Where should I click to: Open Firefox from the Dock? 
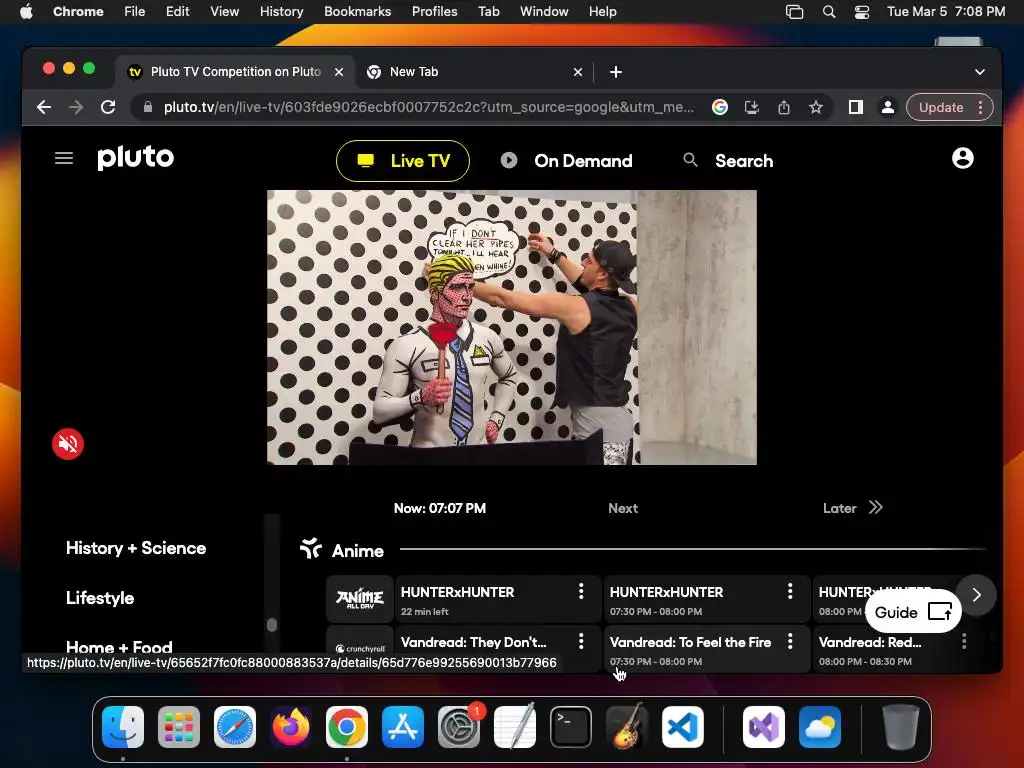click(291, 727)
